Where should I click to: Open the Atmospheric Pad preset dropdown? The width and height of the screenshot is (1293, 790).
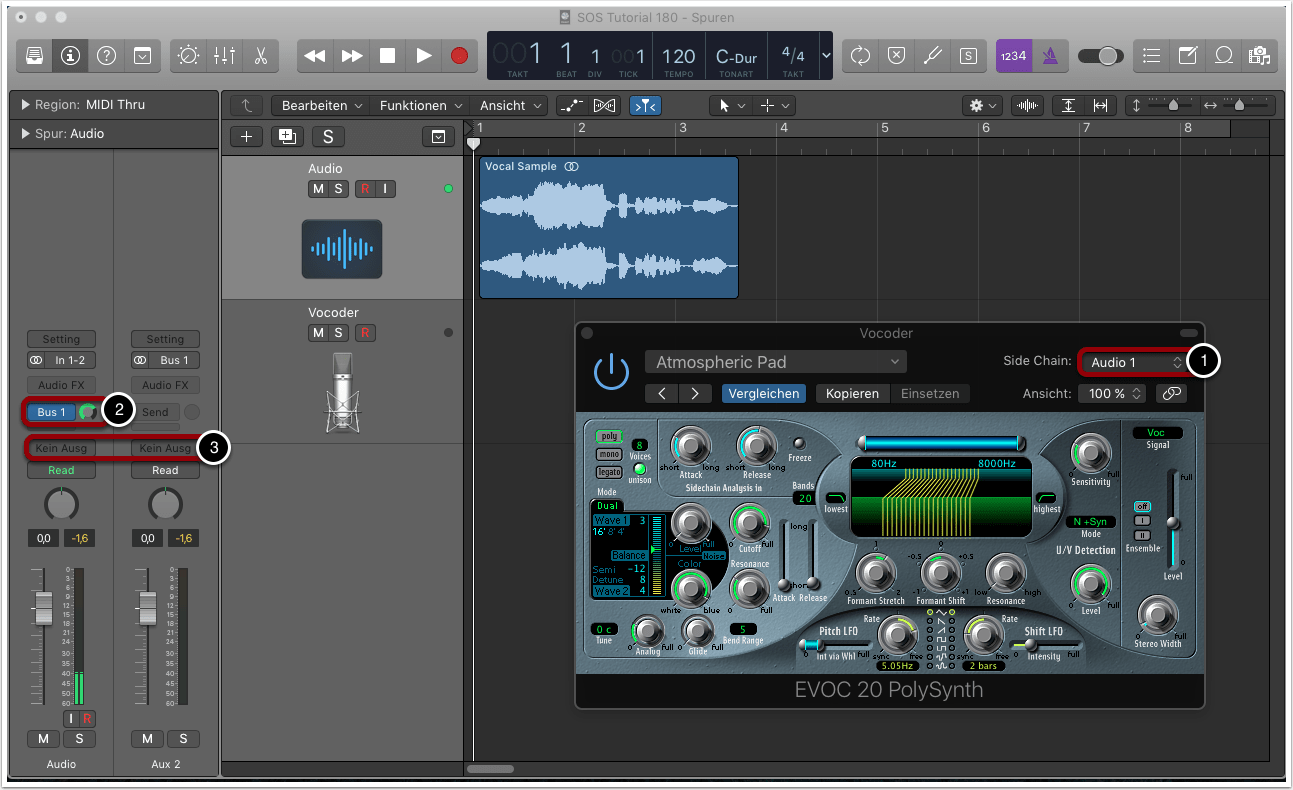[775, 362]
